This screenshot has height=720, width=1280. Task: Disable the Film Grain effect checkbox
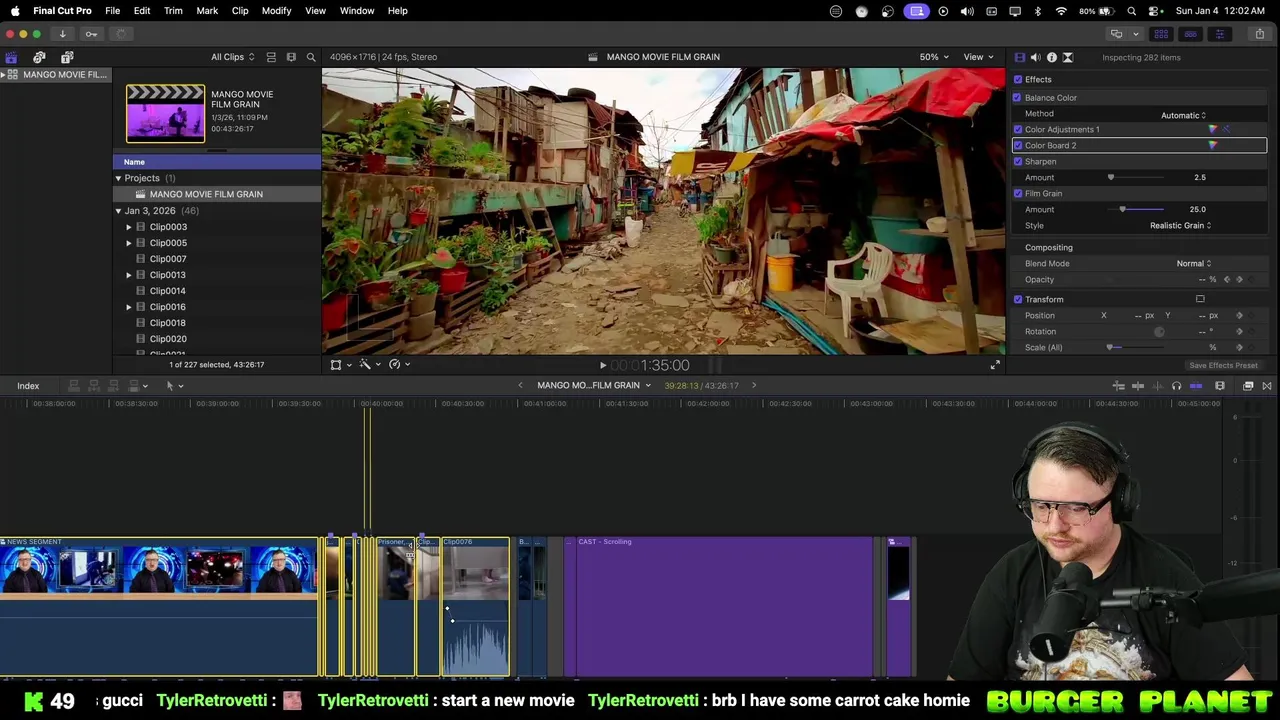[1018, 194]
